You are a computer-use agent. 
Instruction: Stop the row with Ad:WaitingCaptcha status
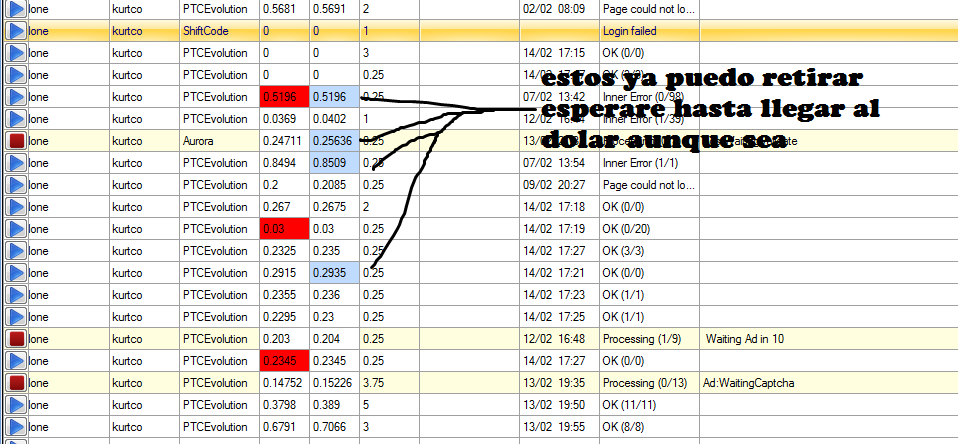coord(16,383)
